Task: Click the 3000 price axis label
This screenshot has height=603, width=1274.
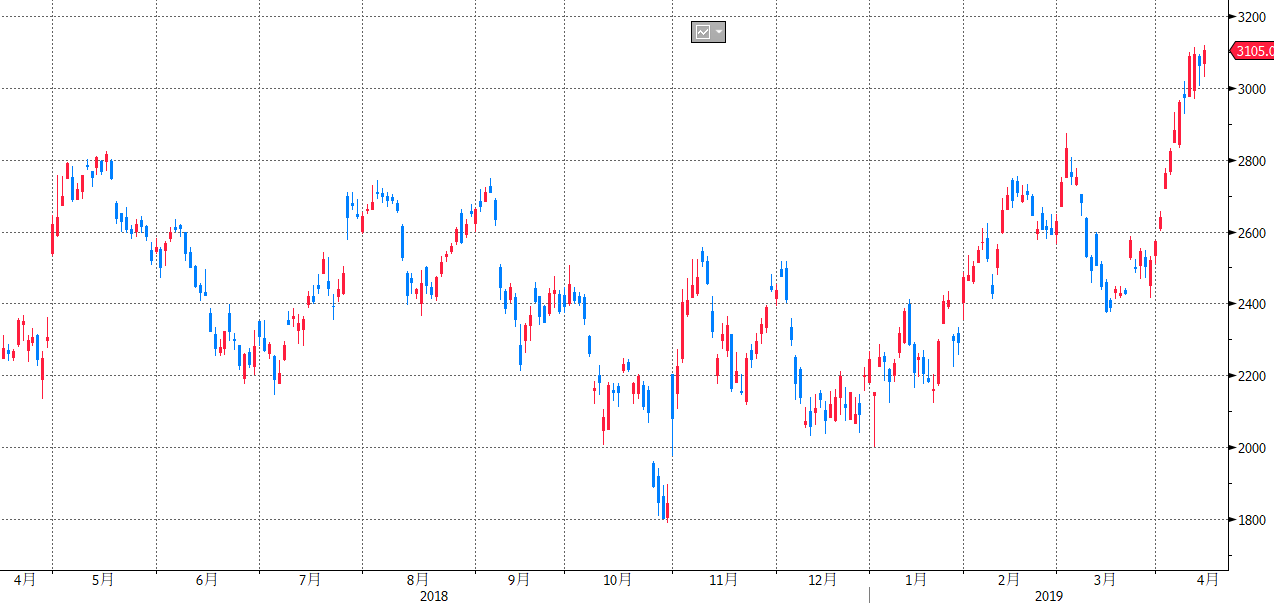Action: pyautogui.click(x=1252, y=89)
